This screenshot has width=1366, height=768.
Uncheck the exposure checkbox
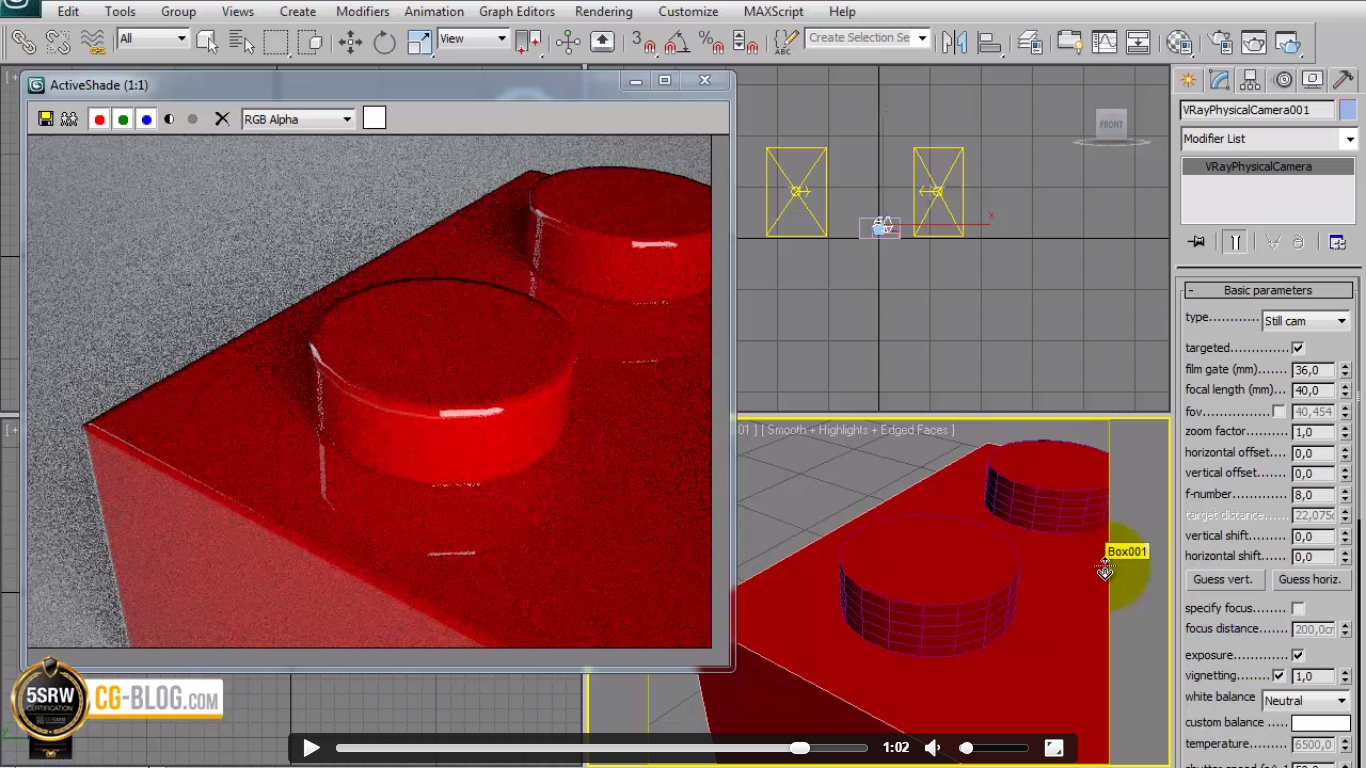(x=1298, y=655)
